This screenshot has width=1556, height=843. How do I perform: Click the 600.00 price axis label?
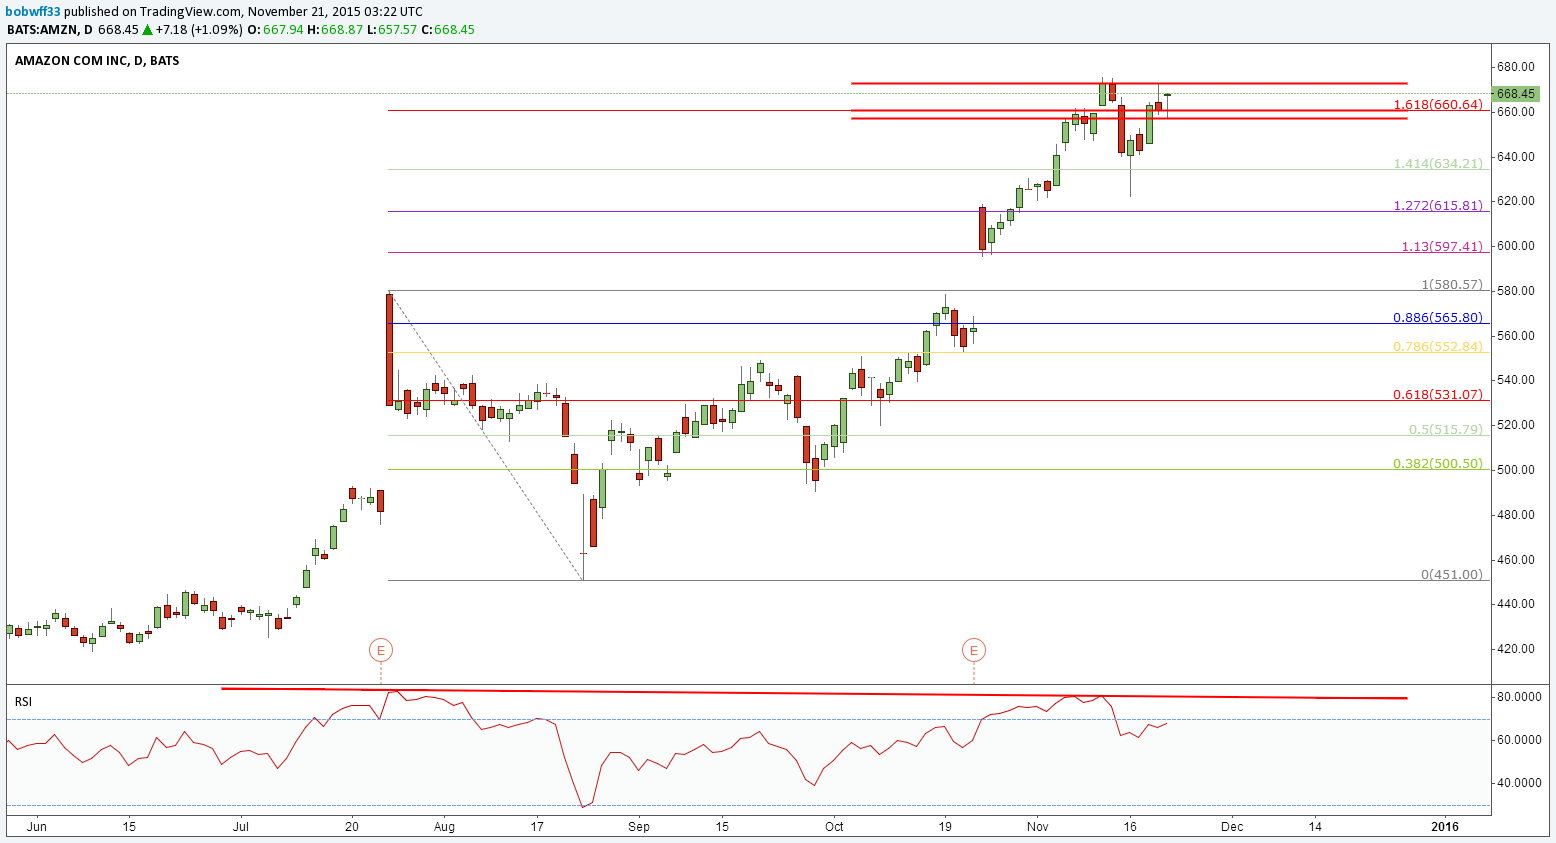[1516, 246]
